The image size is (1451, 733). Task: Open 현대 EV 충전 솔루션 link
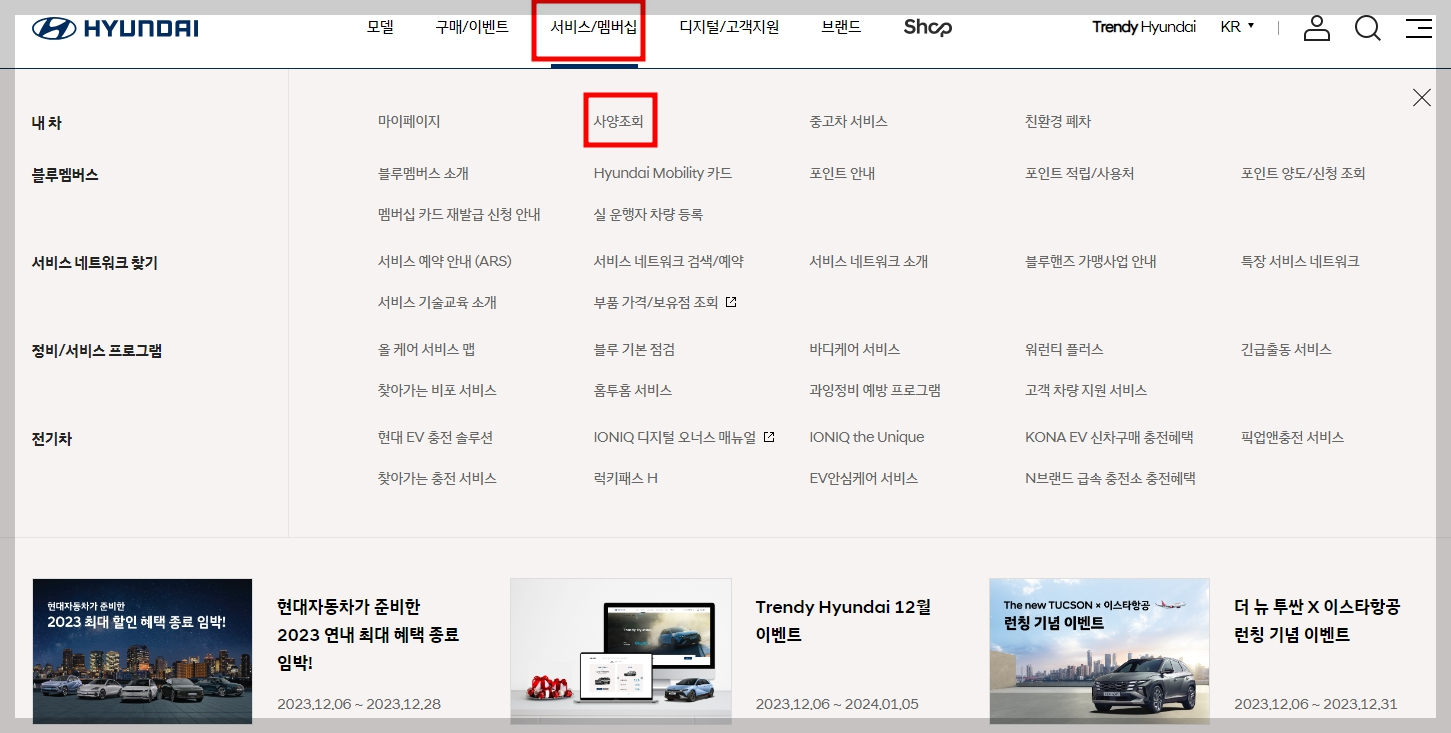[x=436, y=437]
